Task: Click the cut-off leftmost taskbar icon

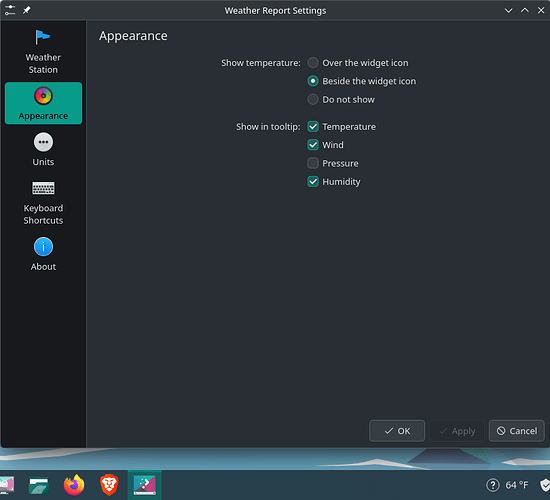Action: (x=7, y=485)
